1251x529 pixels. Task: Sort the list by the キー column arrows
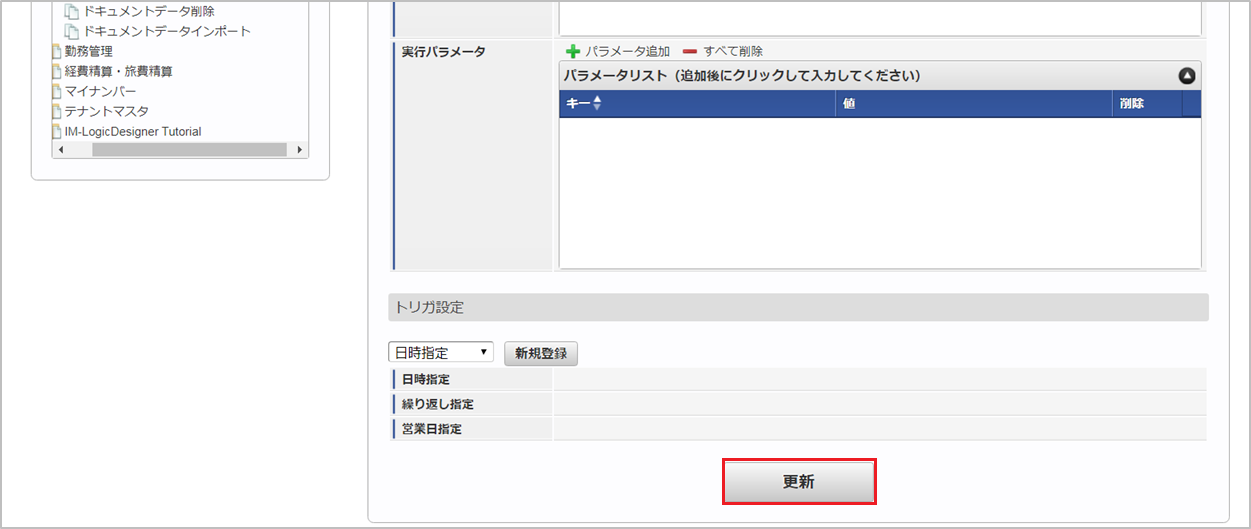tap(597, 103)
